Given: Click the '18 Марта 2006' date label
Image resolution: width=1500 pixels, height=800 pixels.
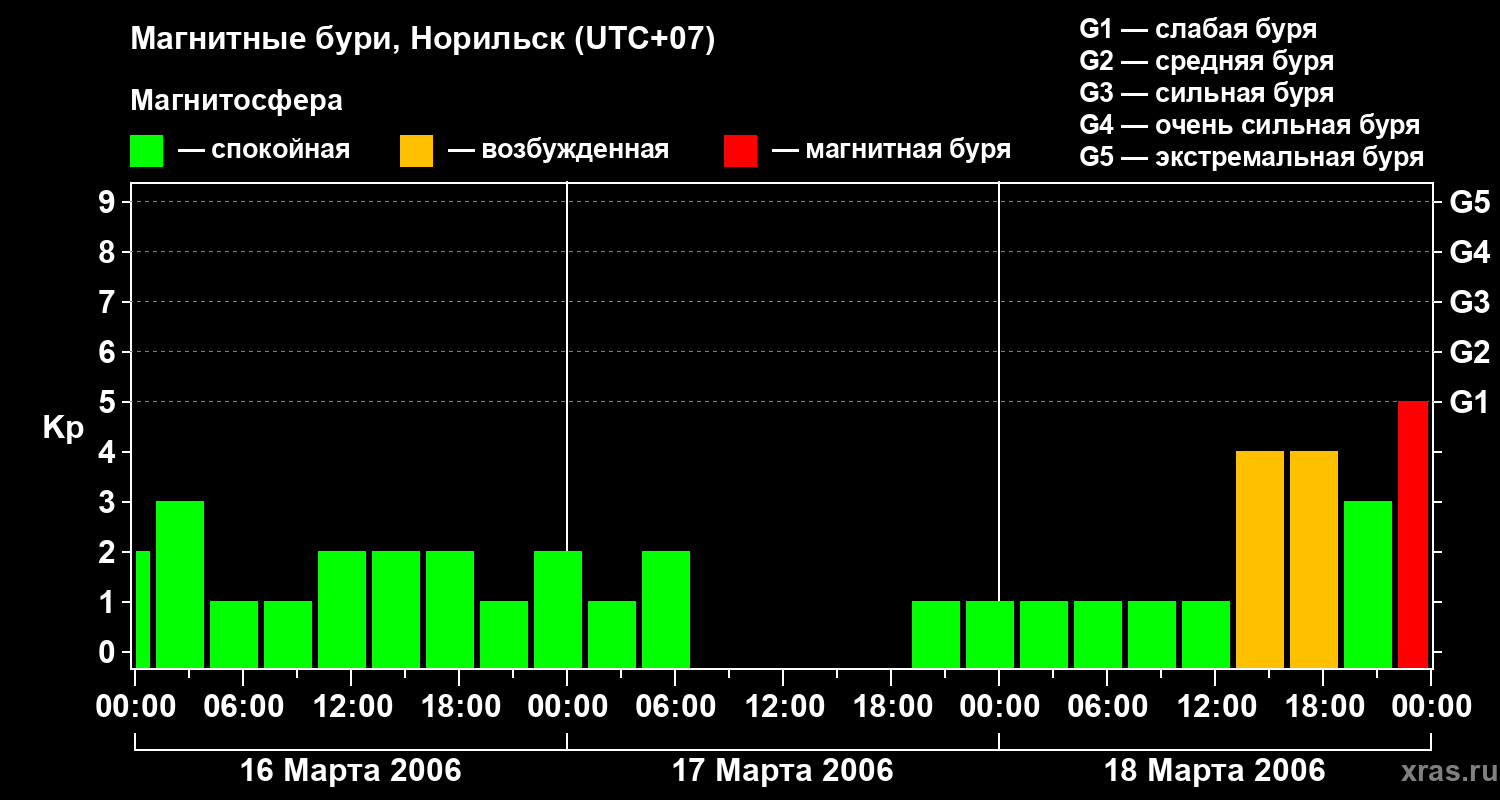Looking at the screenshot, I should (1215, 771).
